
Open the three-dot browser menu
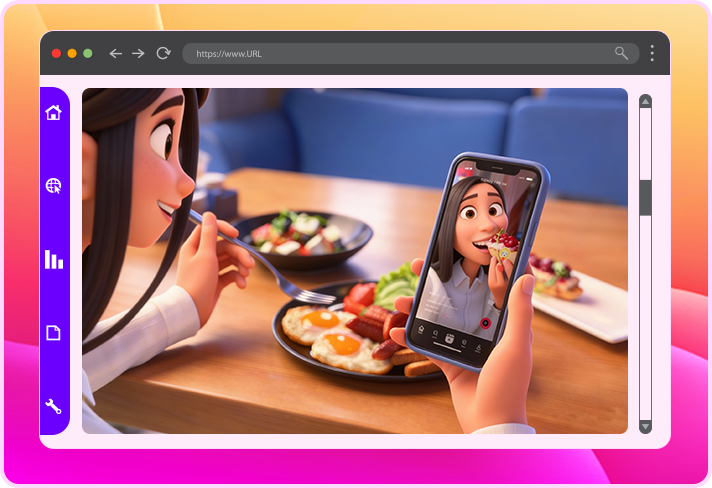coord(652,53)
